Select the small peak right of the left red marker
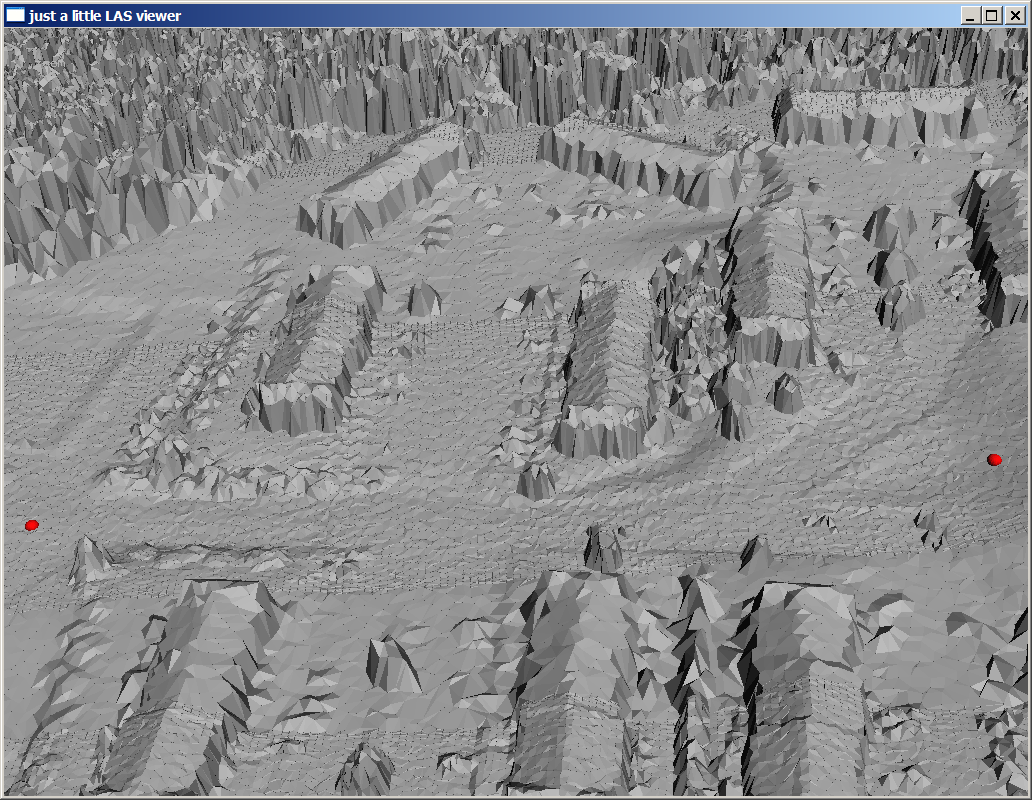The height and width of the screenshot is (800, 1032). (x=90, y=558)
